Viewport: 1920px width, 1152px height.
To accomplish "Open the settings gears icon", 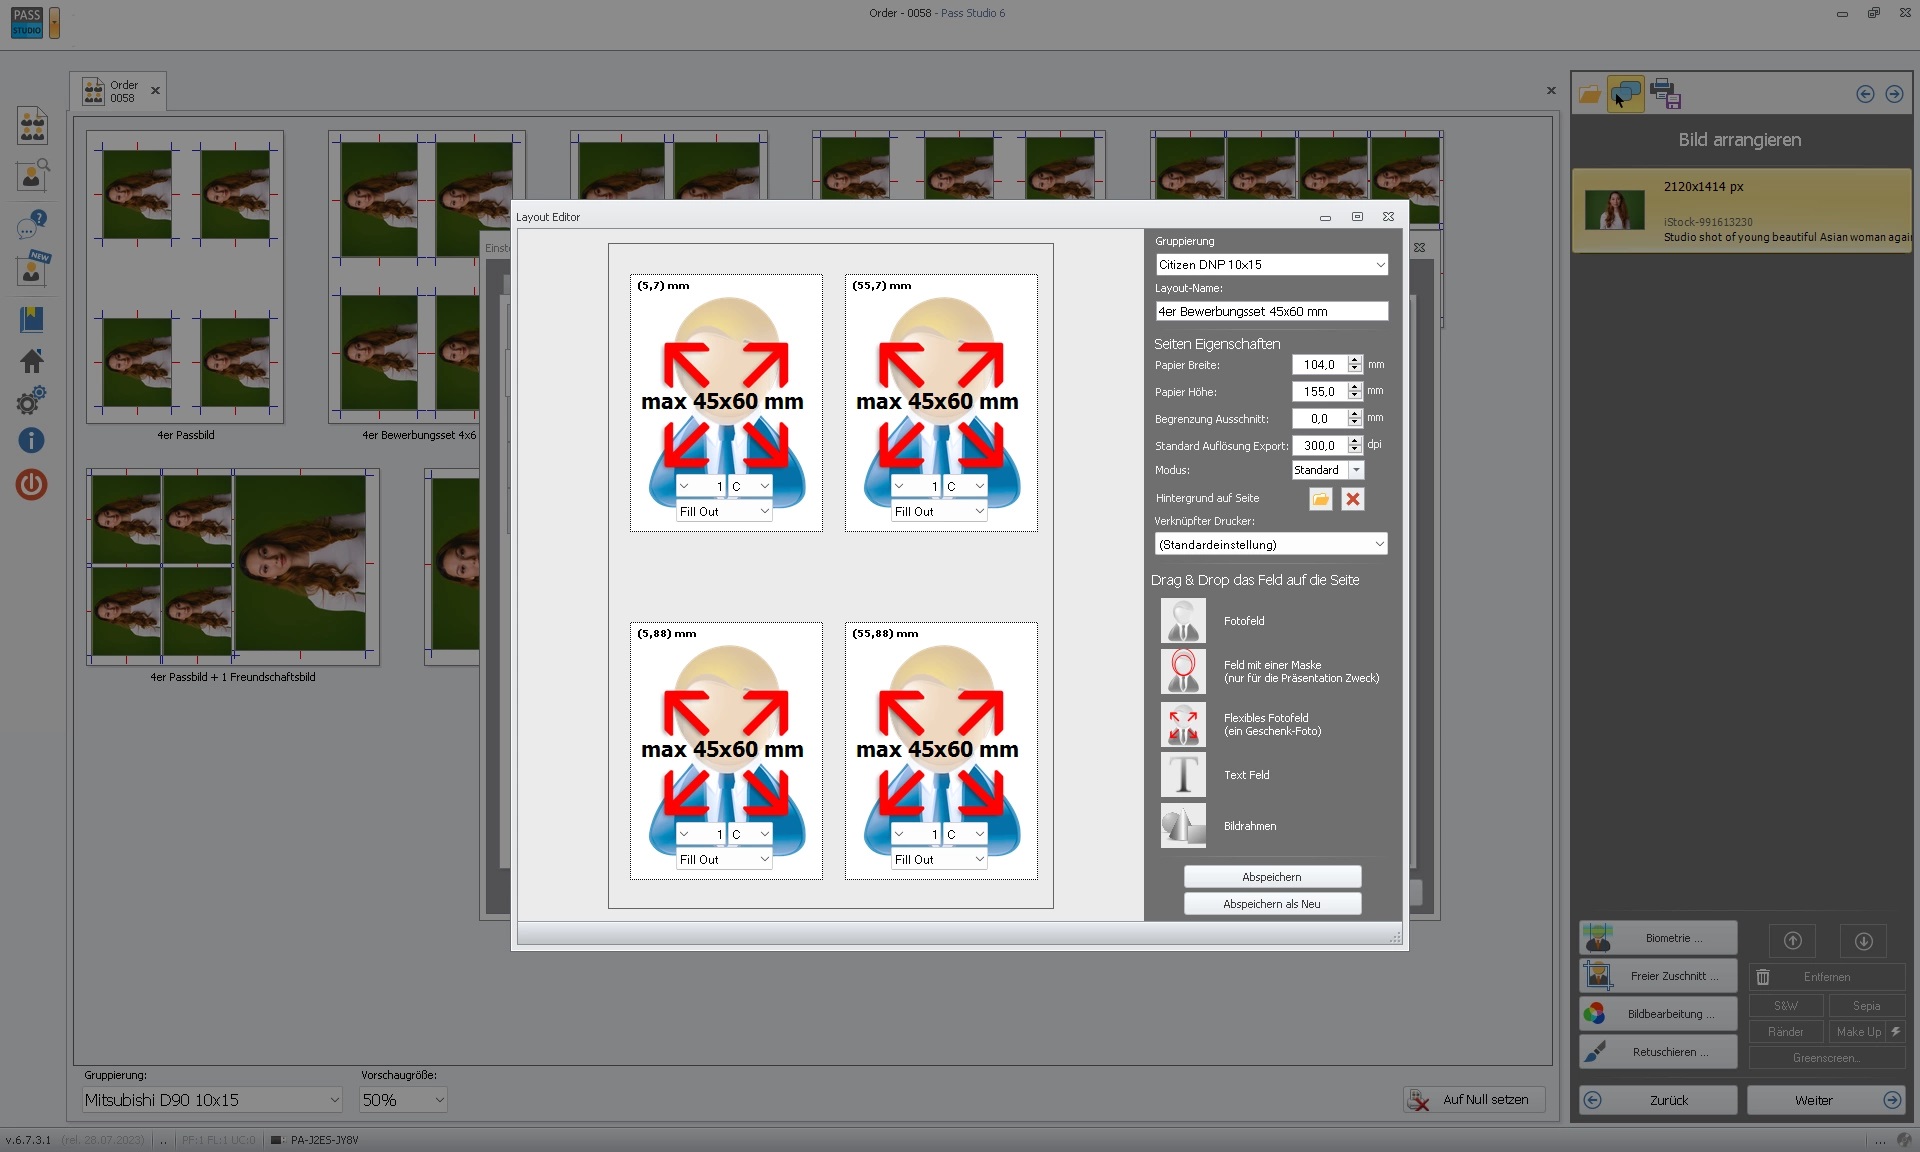I will 32,400.
